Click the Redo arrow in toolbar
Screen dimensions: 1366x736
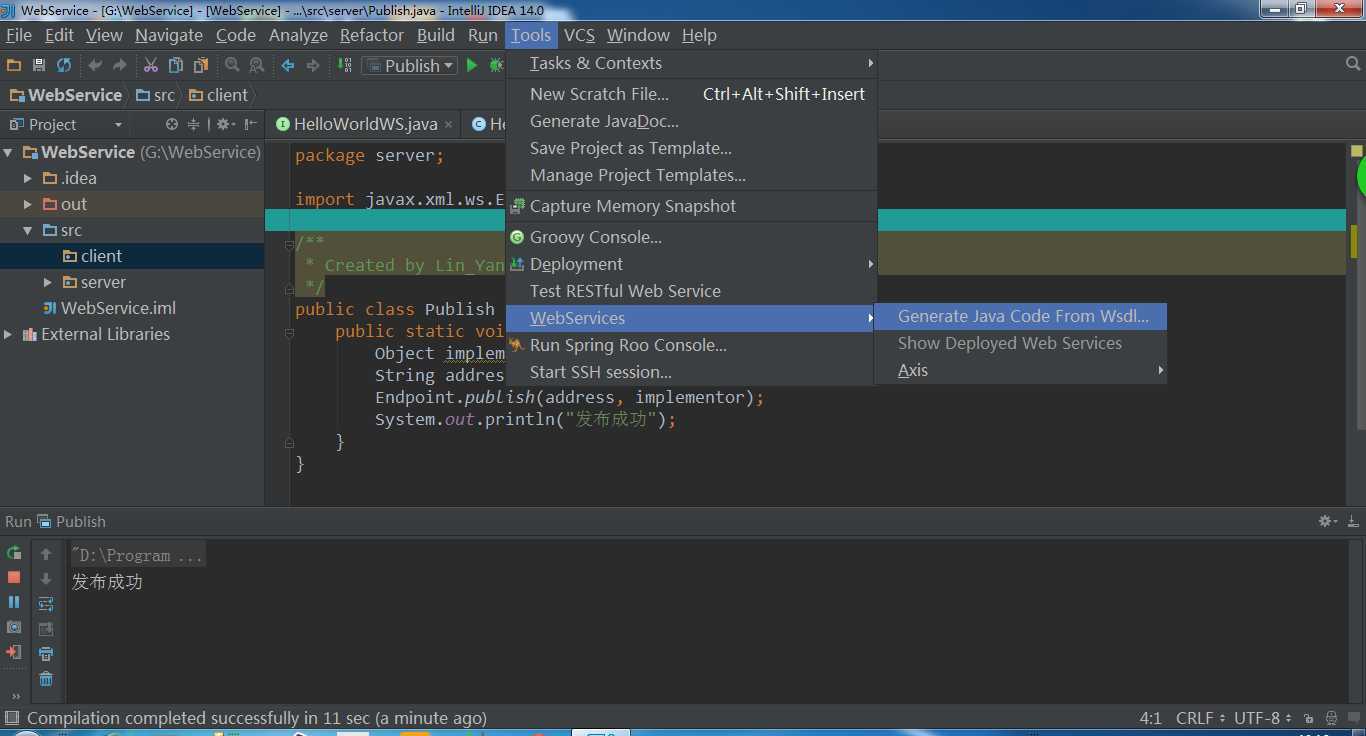120,65
